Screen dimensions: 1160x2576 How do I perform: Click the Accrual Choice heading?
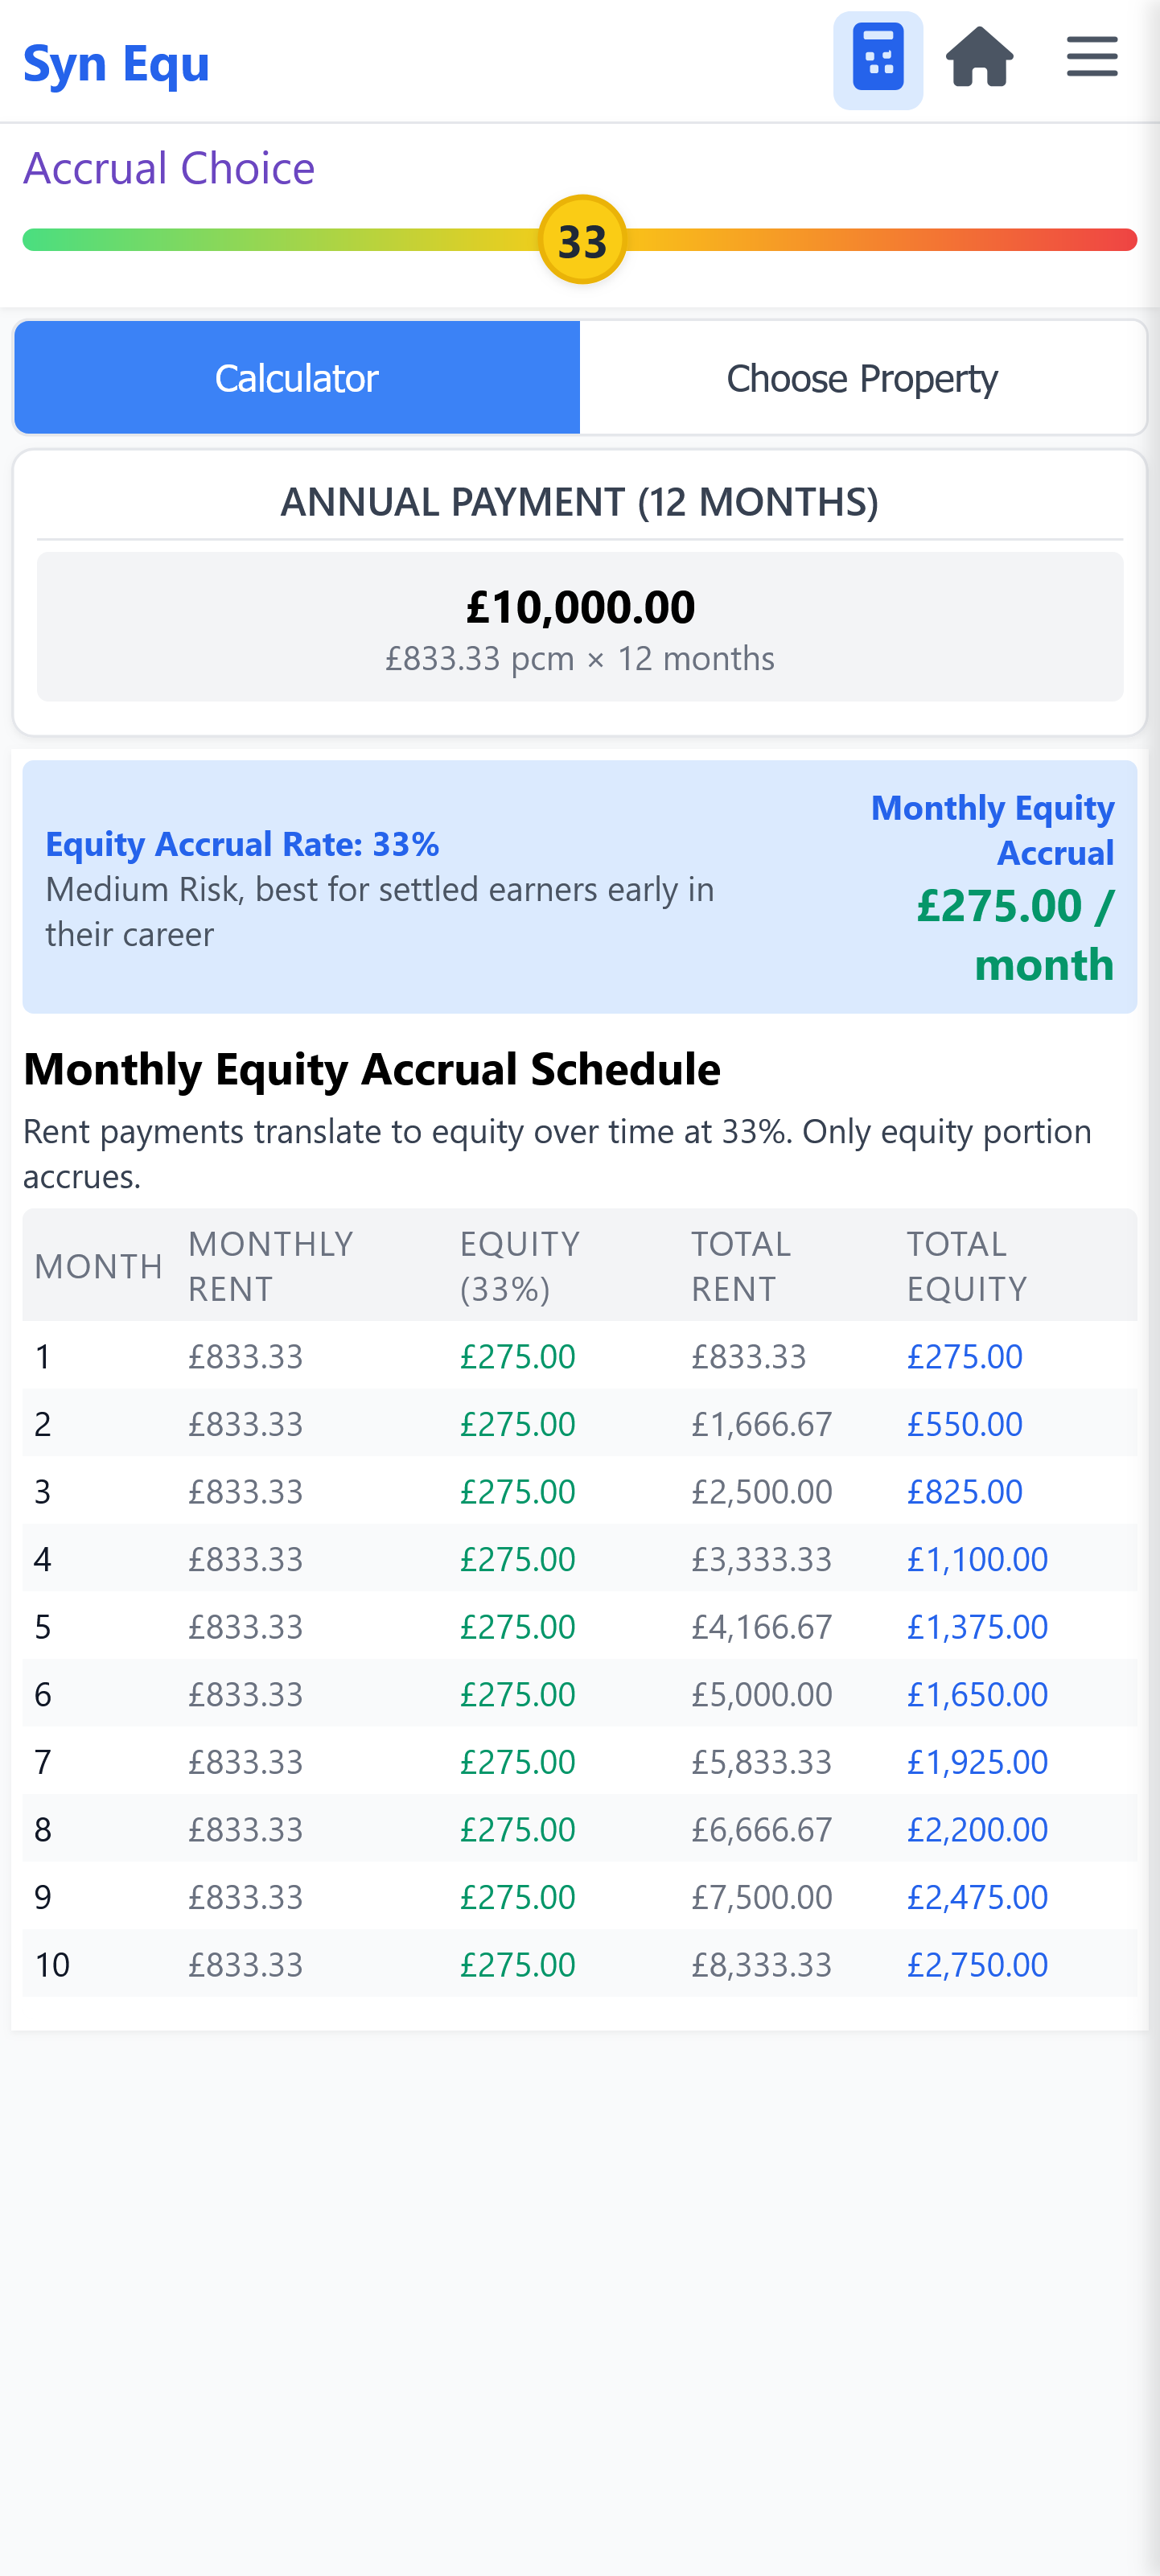169,168
